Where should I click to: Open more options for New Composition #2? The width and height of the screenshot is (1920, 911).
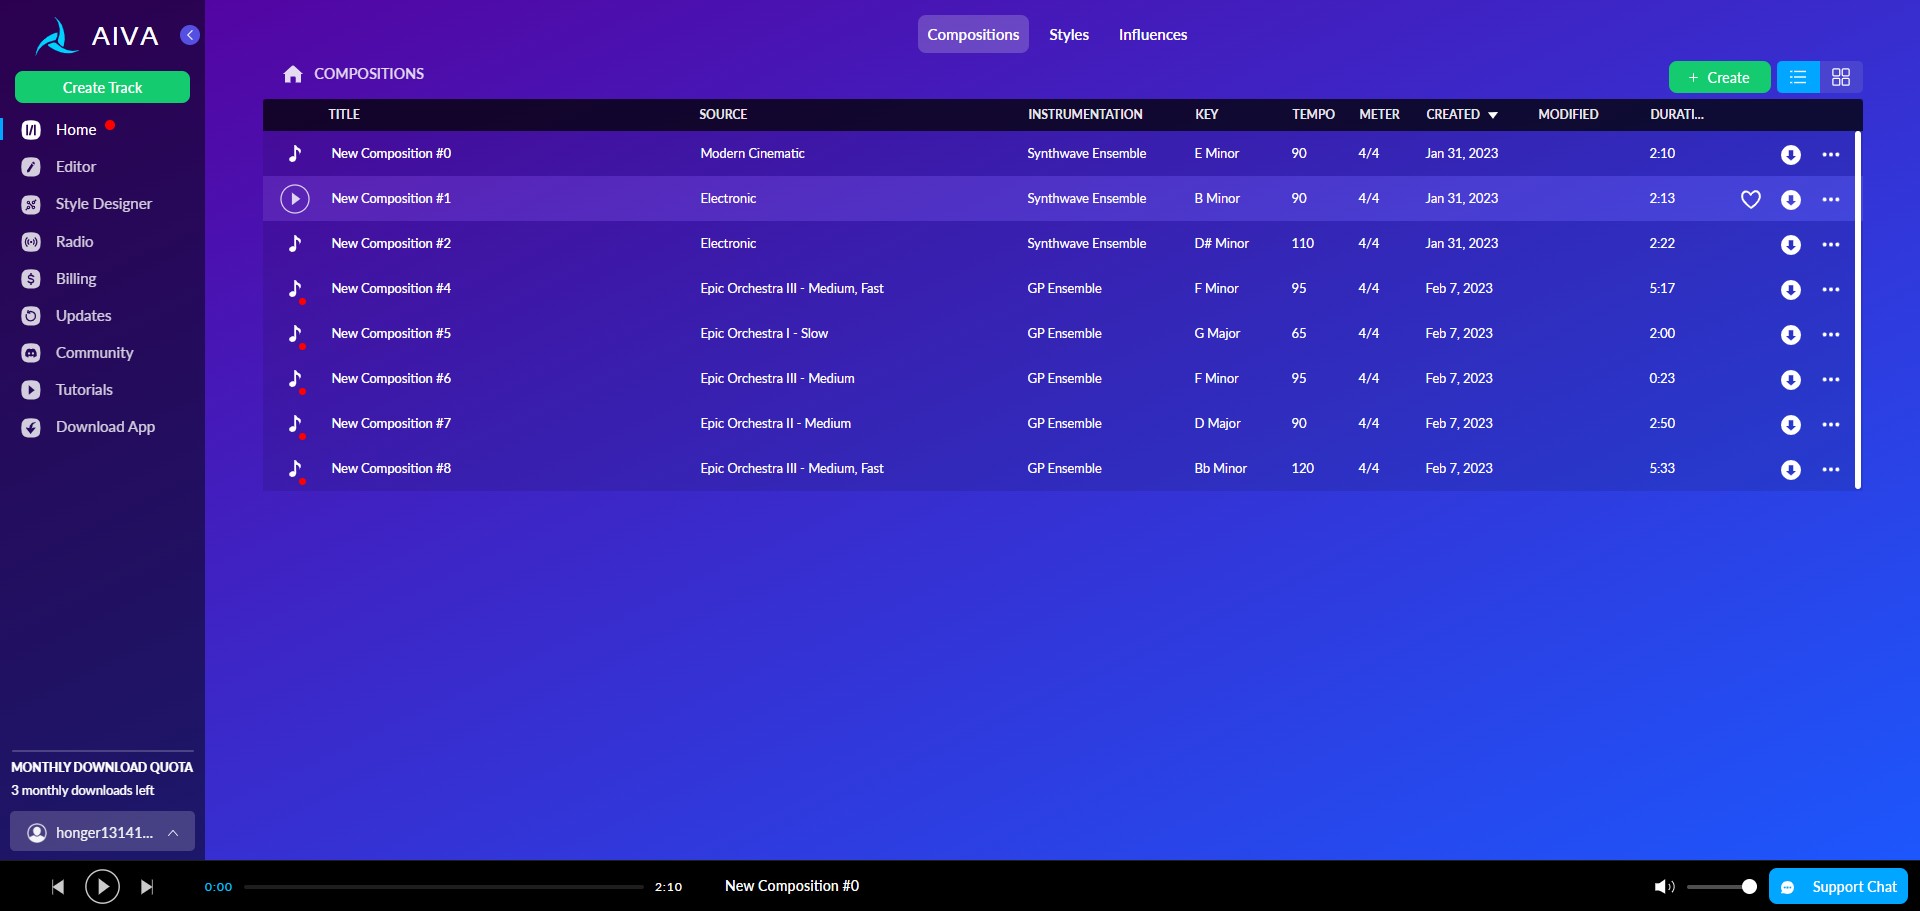click(x=1830, y=244)
